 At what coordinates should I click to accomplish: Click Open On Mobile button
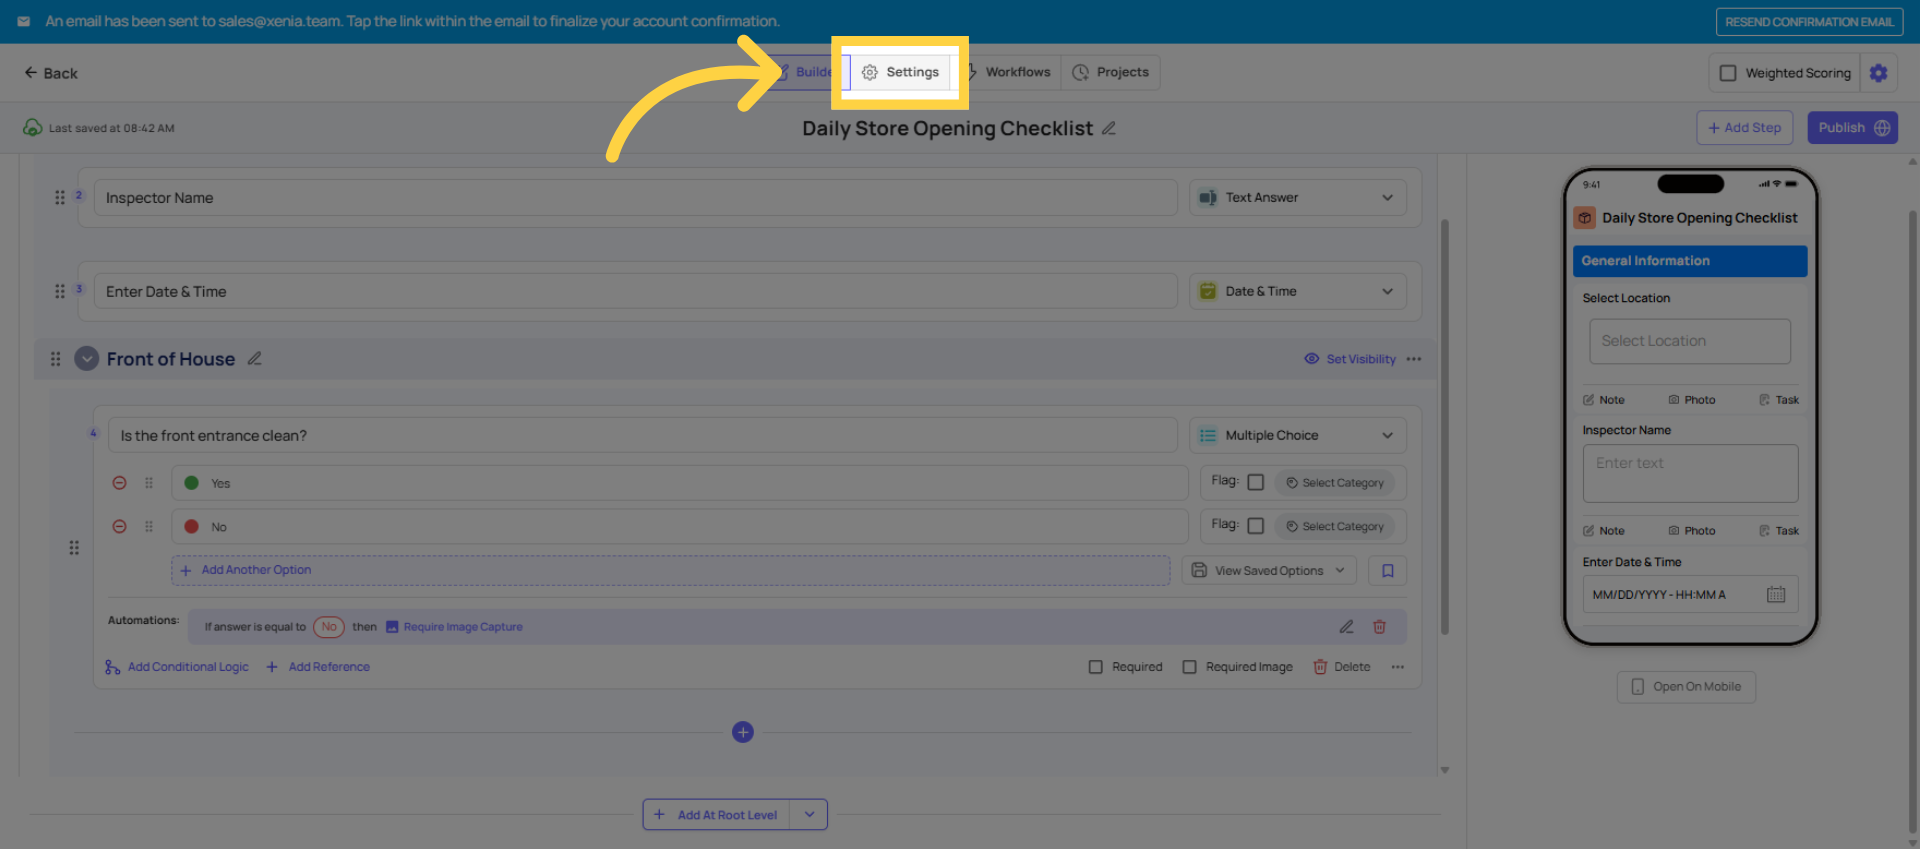coord(1686,687)
